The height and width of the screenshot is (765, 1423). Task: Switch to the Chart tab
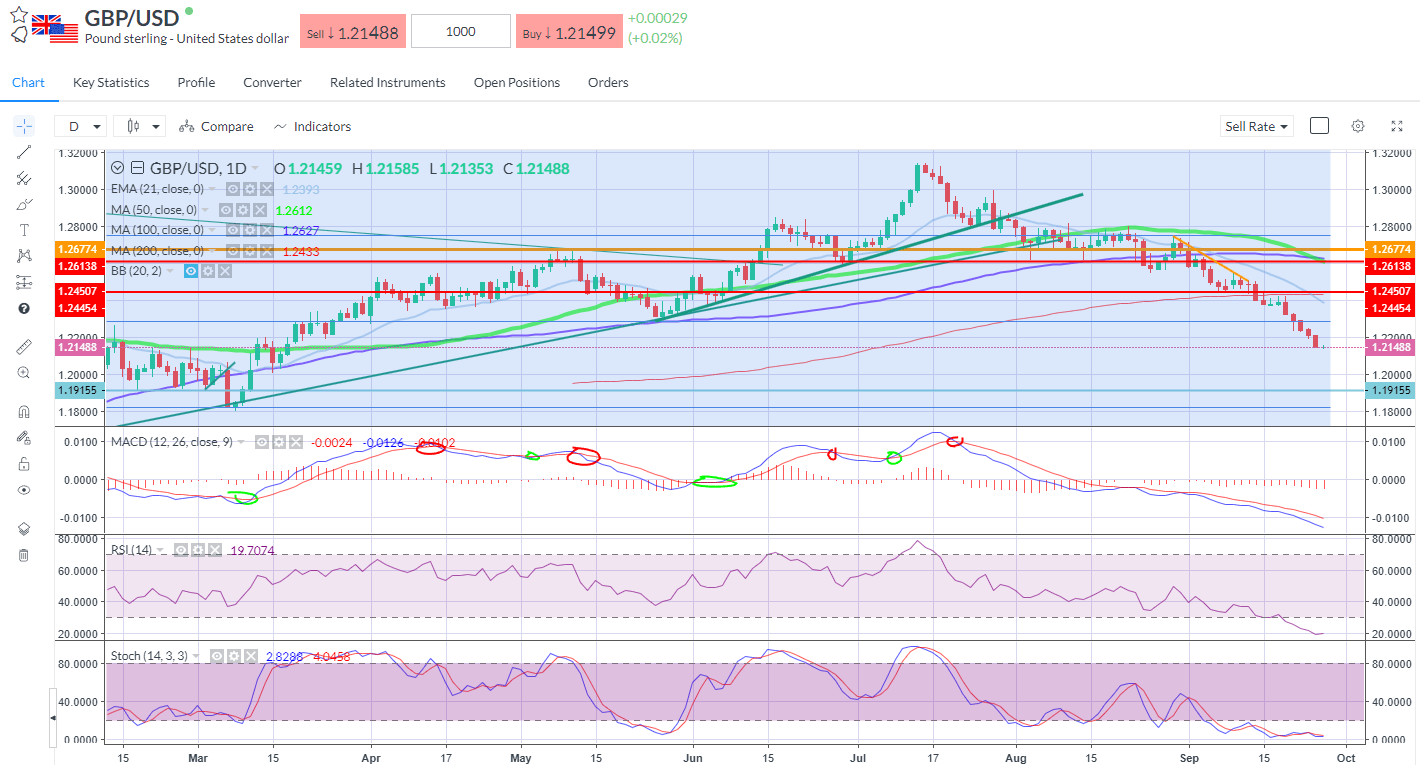pos(28,82)
